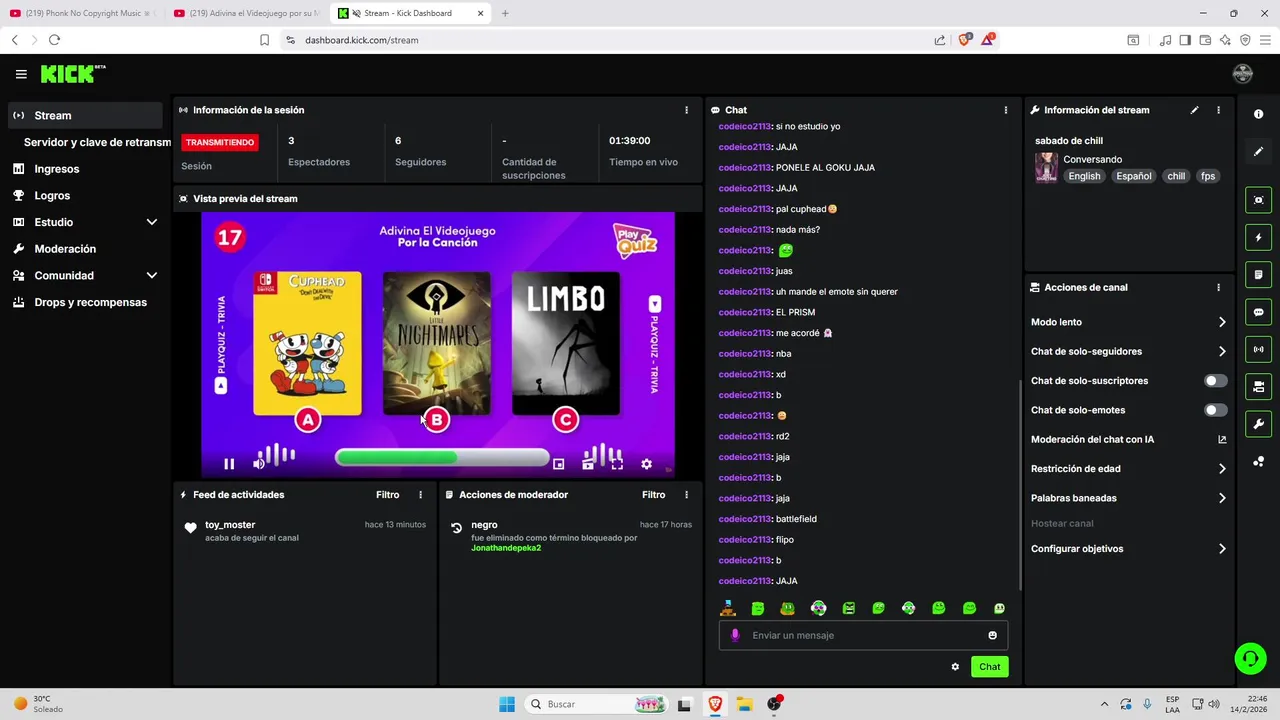Open Modo lento options
This screenshot has height=720, width=1280.
click(1128, 322)
